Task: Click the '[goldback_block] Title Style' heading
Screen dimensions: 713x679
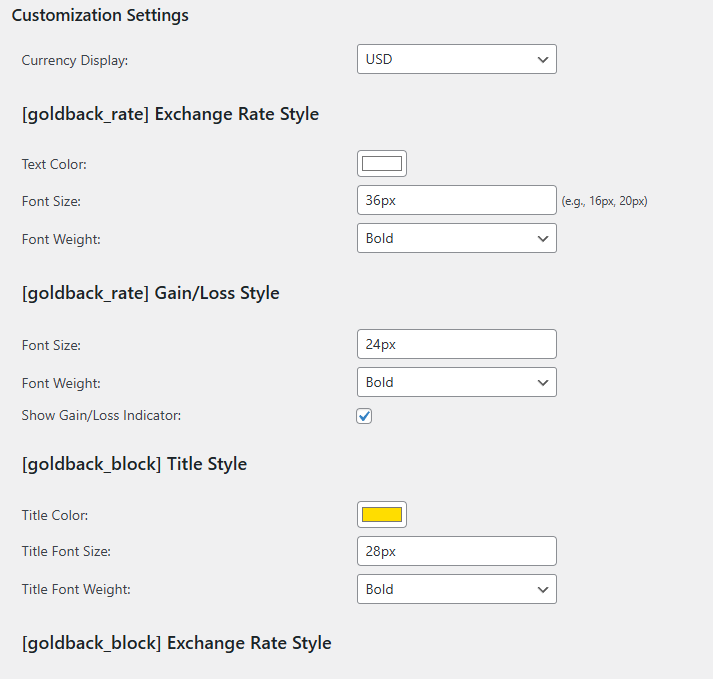Action: coord(134,464)
